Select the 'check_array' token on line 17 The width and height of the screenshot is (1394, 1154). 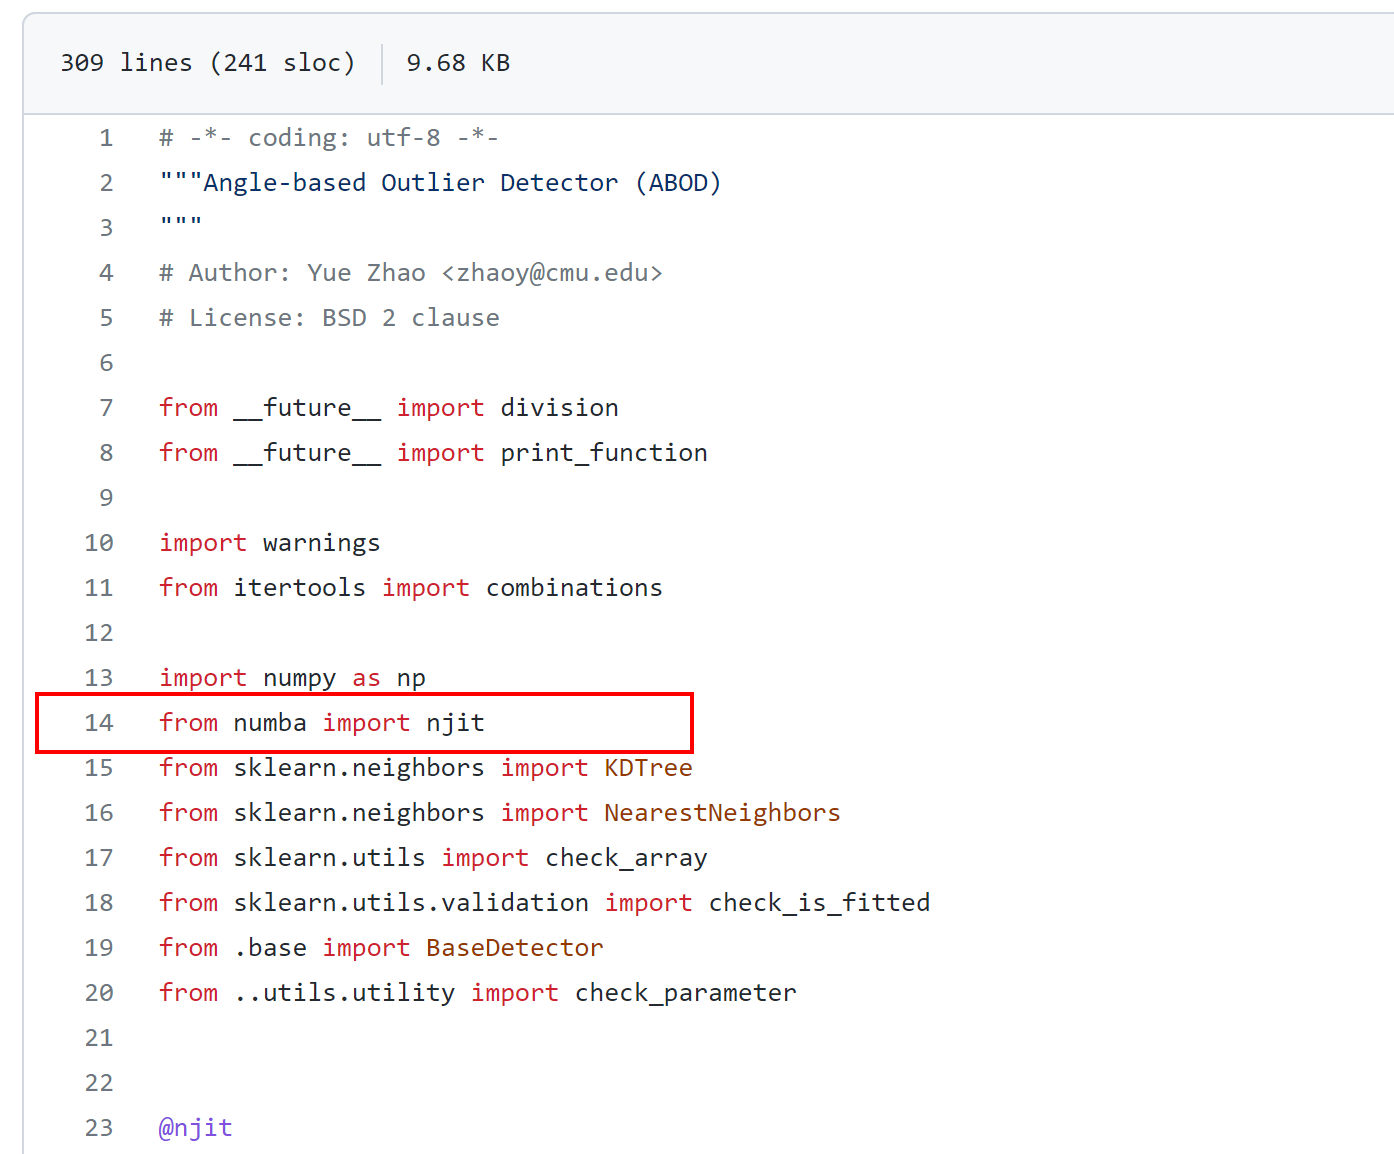[x=625, y=857]
